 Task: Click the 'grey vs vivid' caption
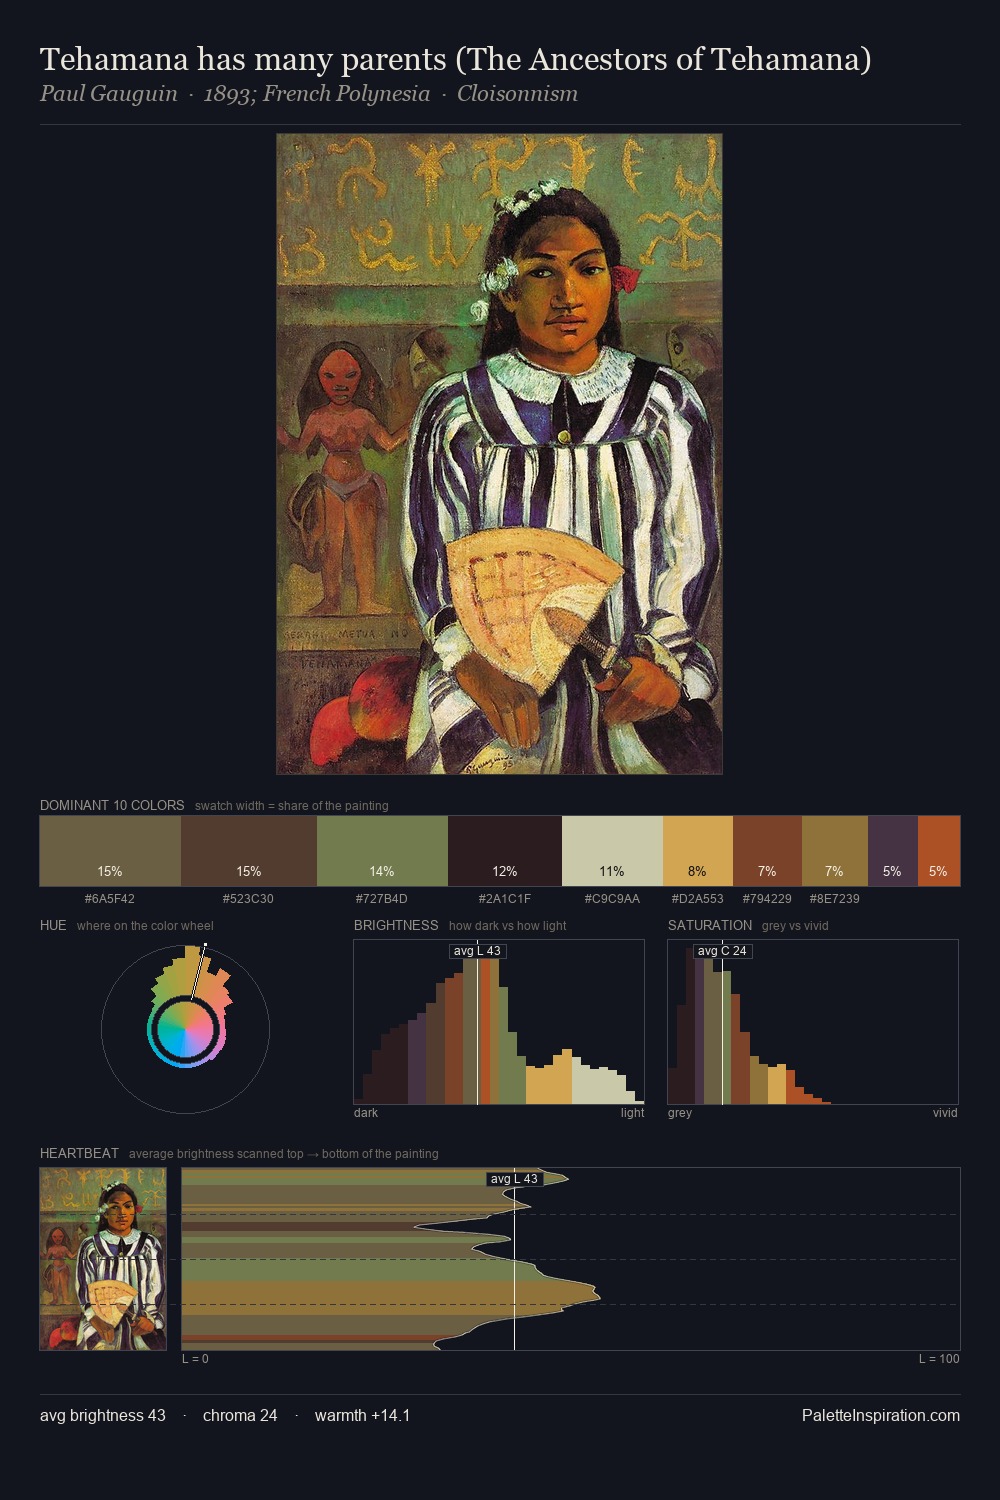pyautogui.click(x=795, y=926)
